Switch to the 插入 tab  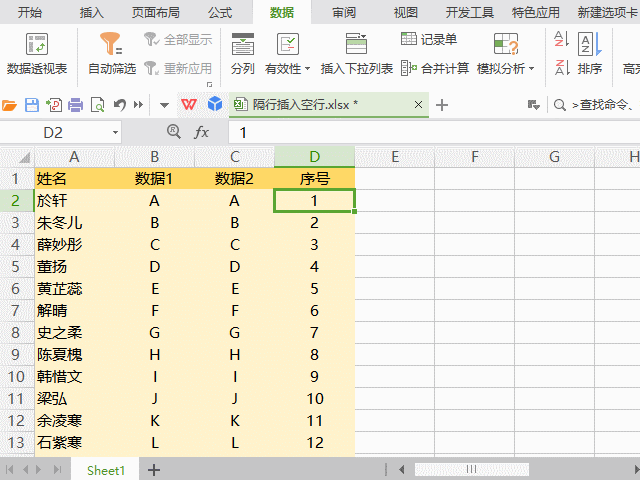point(91,12)
